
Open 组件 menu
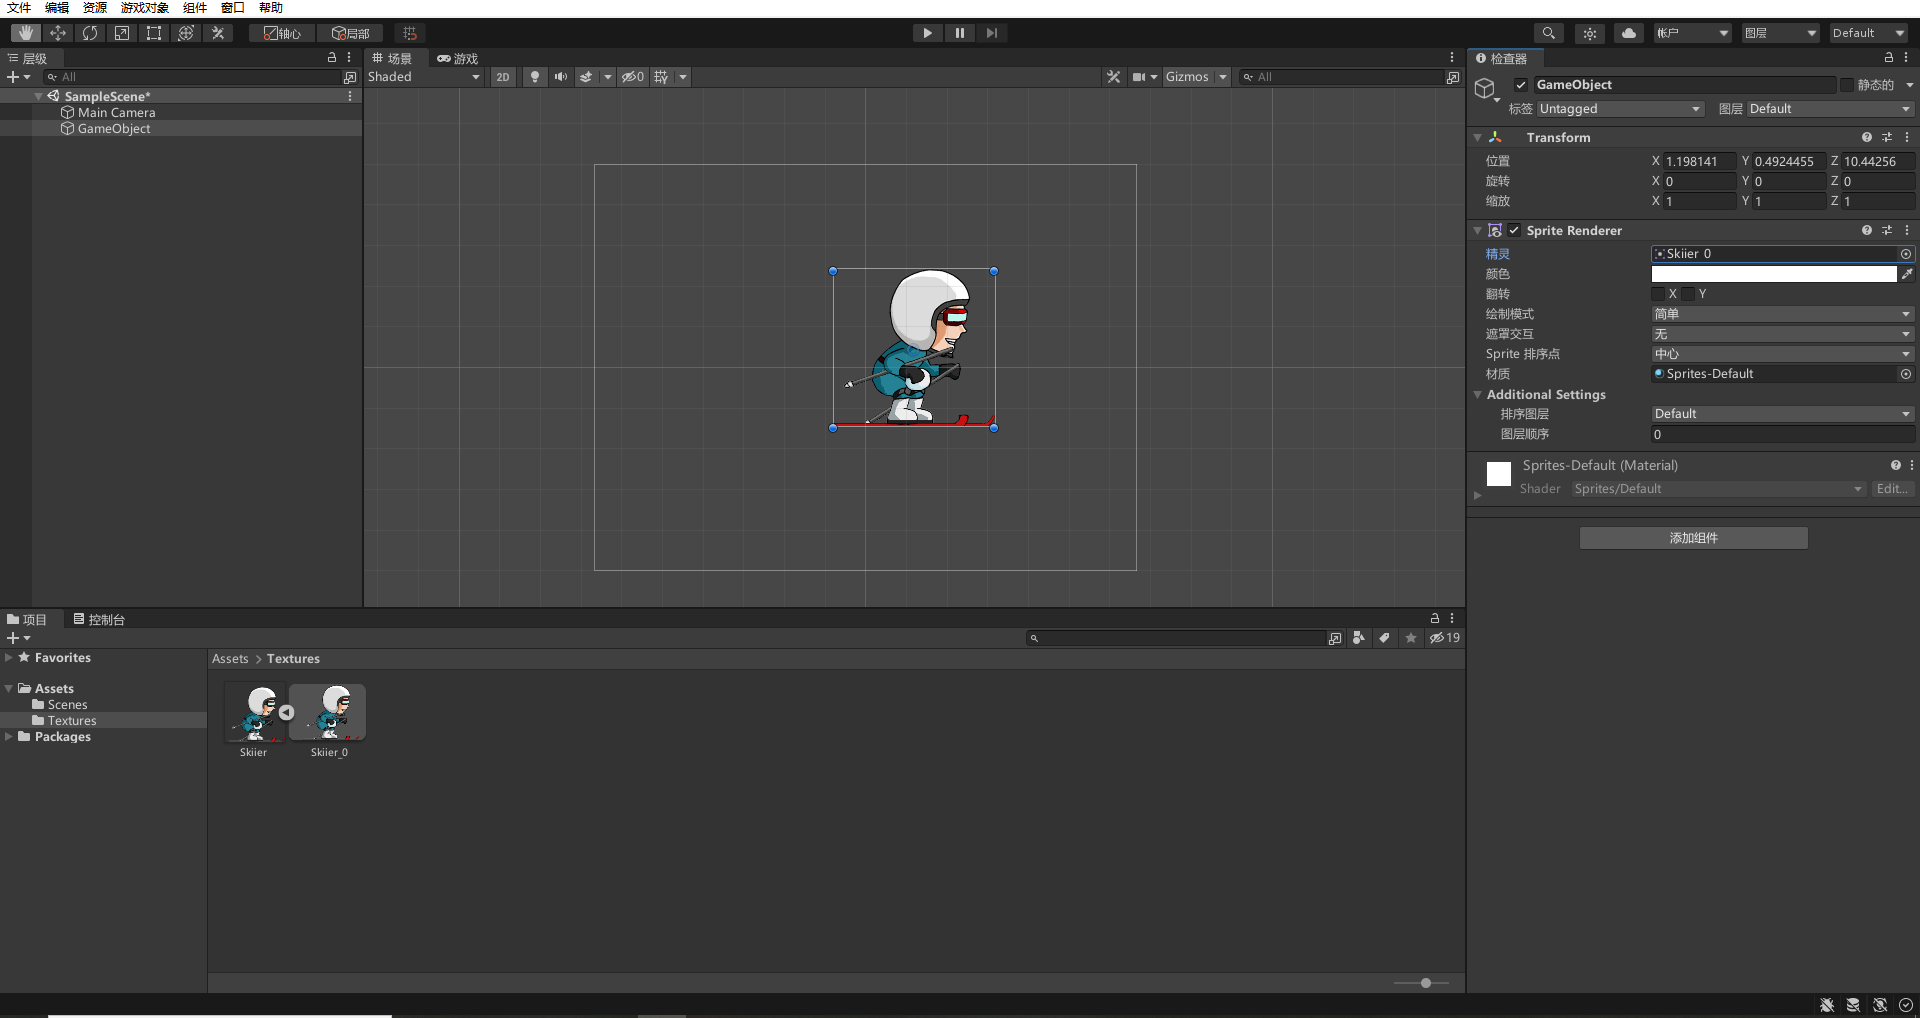tap(195, 8)
